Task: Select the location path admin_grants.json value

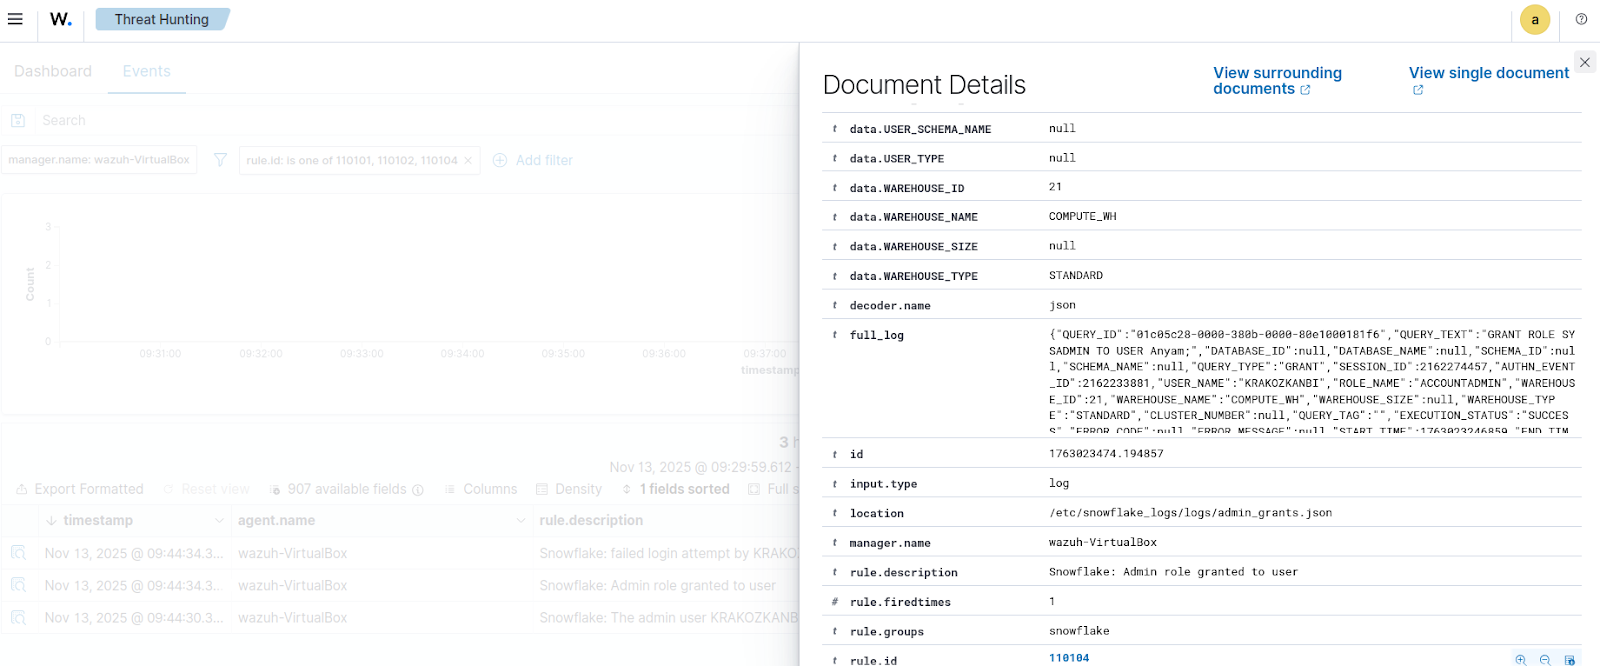Action: point(1190,512)
